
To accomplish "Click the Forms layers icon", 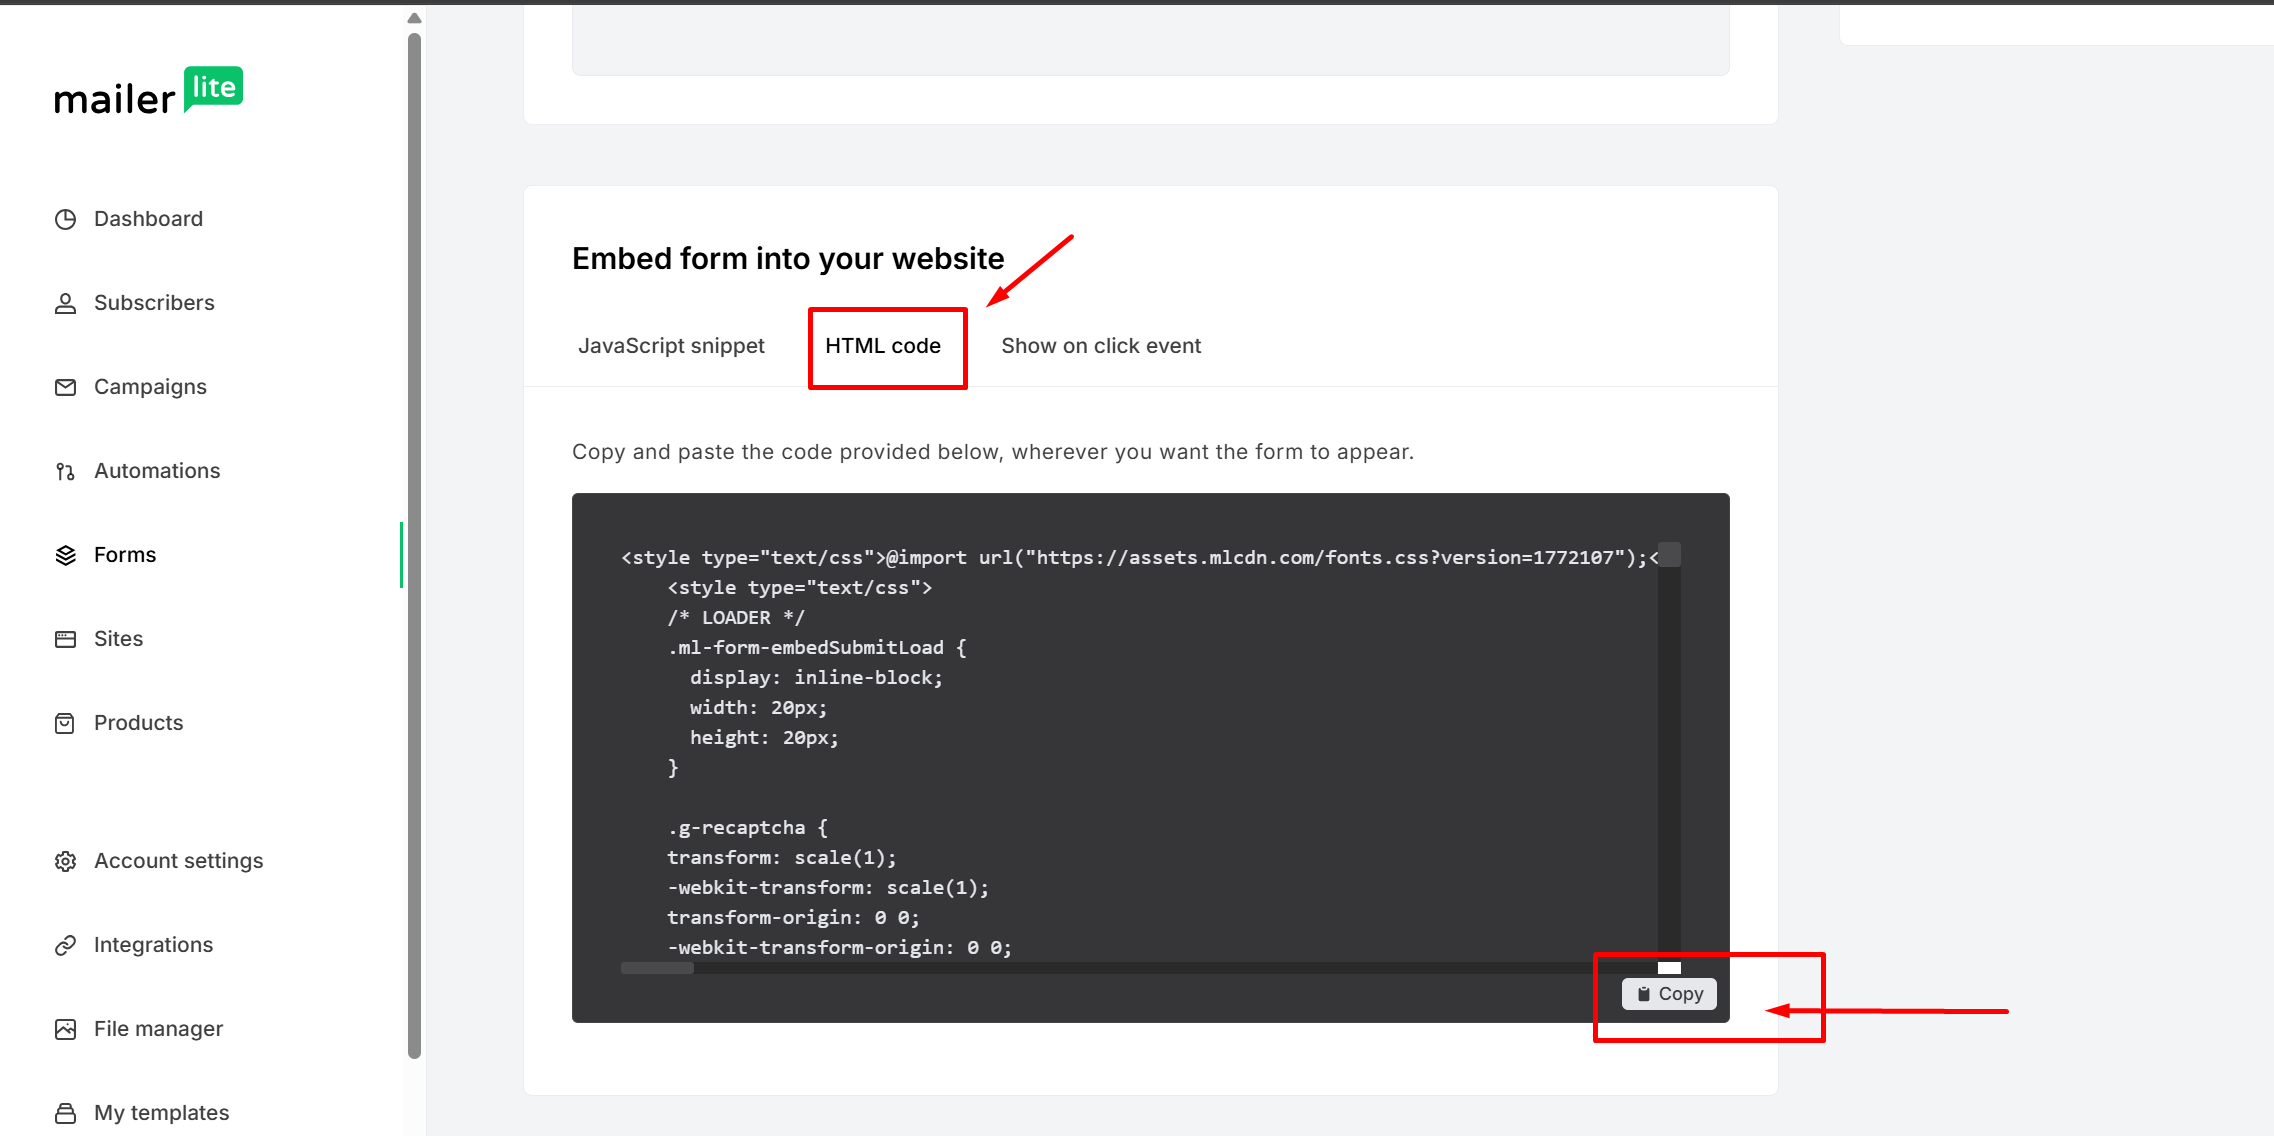I will (66, 555).
